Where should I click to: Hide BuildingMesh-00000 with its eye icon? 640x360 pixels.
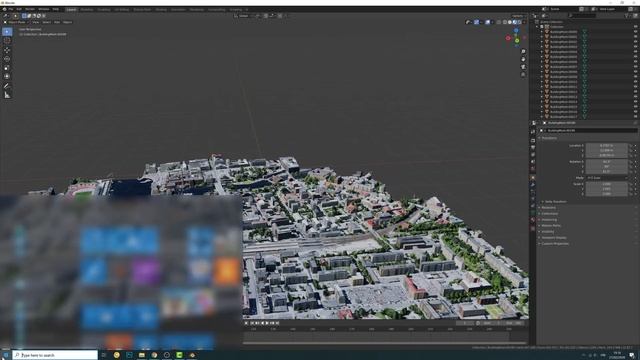[x=636, y=32]
